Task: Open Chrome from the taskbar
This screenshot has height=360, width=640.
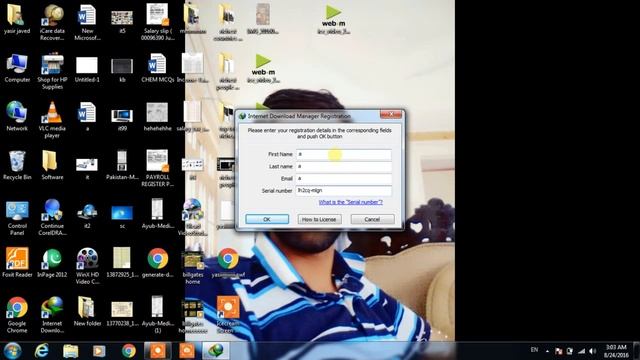Action: tap(129, 351)
